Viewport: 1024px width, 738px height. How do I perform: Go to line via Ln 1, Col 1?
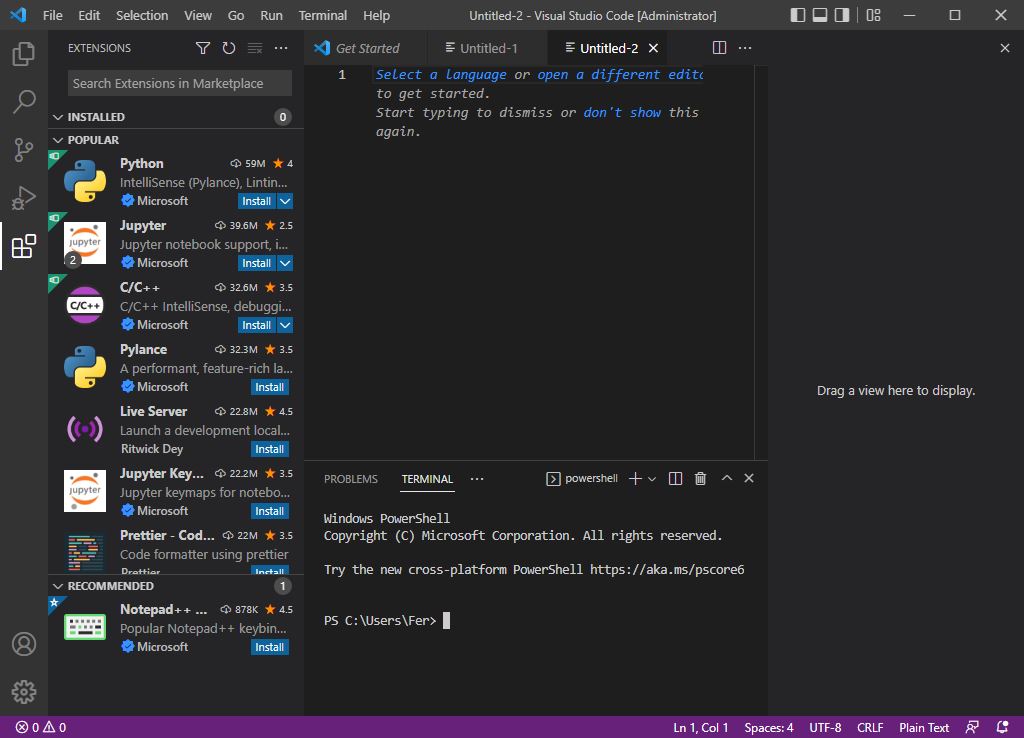[700, 728]
